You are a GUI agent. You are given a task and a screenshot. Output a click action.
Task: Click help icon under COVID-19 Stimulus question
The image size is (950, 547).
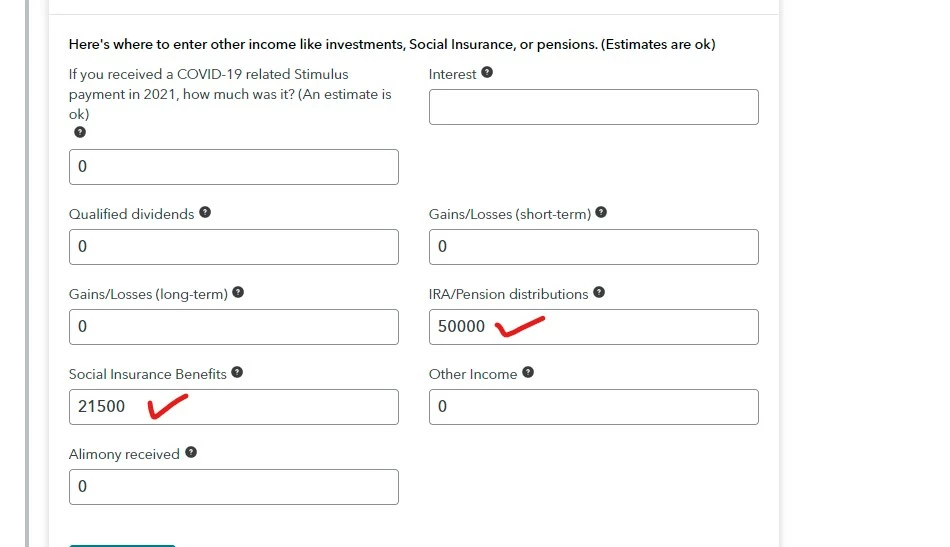pos(79,132)
